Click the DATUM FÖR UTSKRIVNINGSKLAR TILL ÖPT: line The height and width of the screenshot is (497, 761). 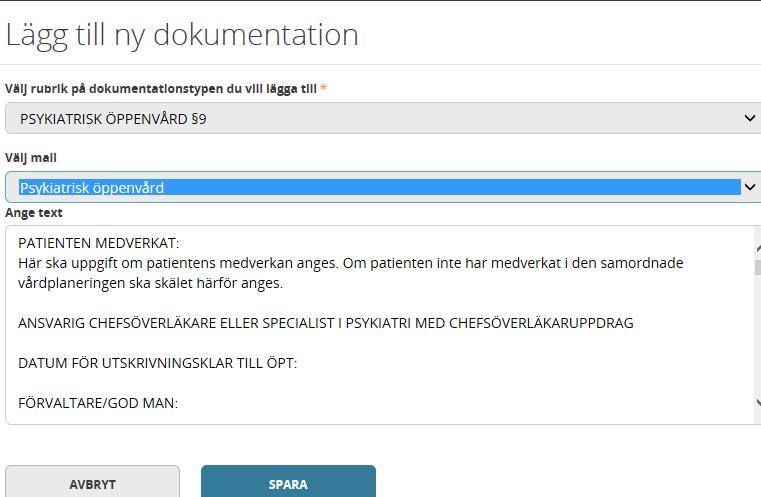coord(157,363)
